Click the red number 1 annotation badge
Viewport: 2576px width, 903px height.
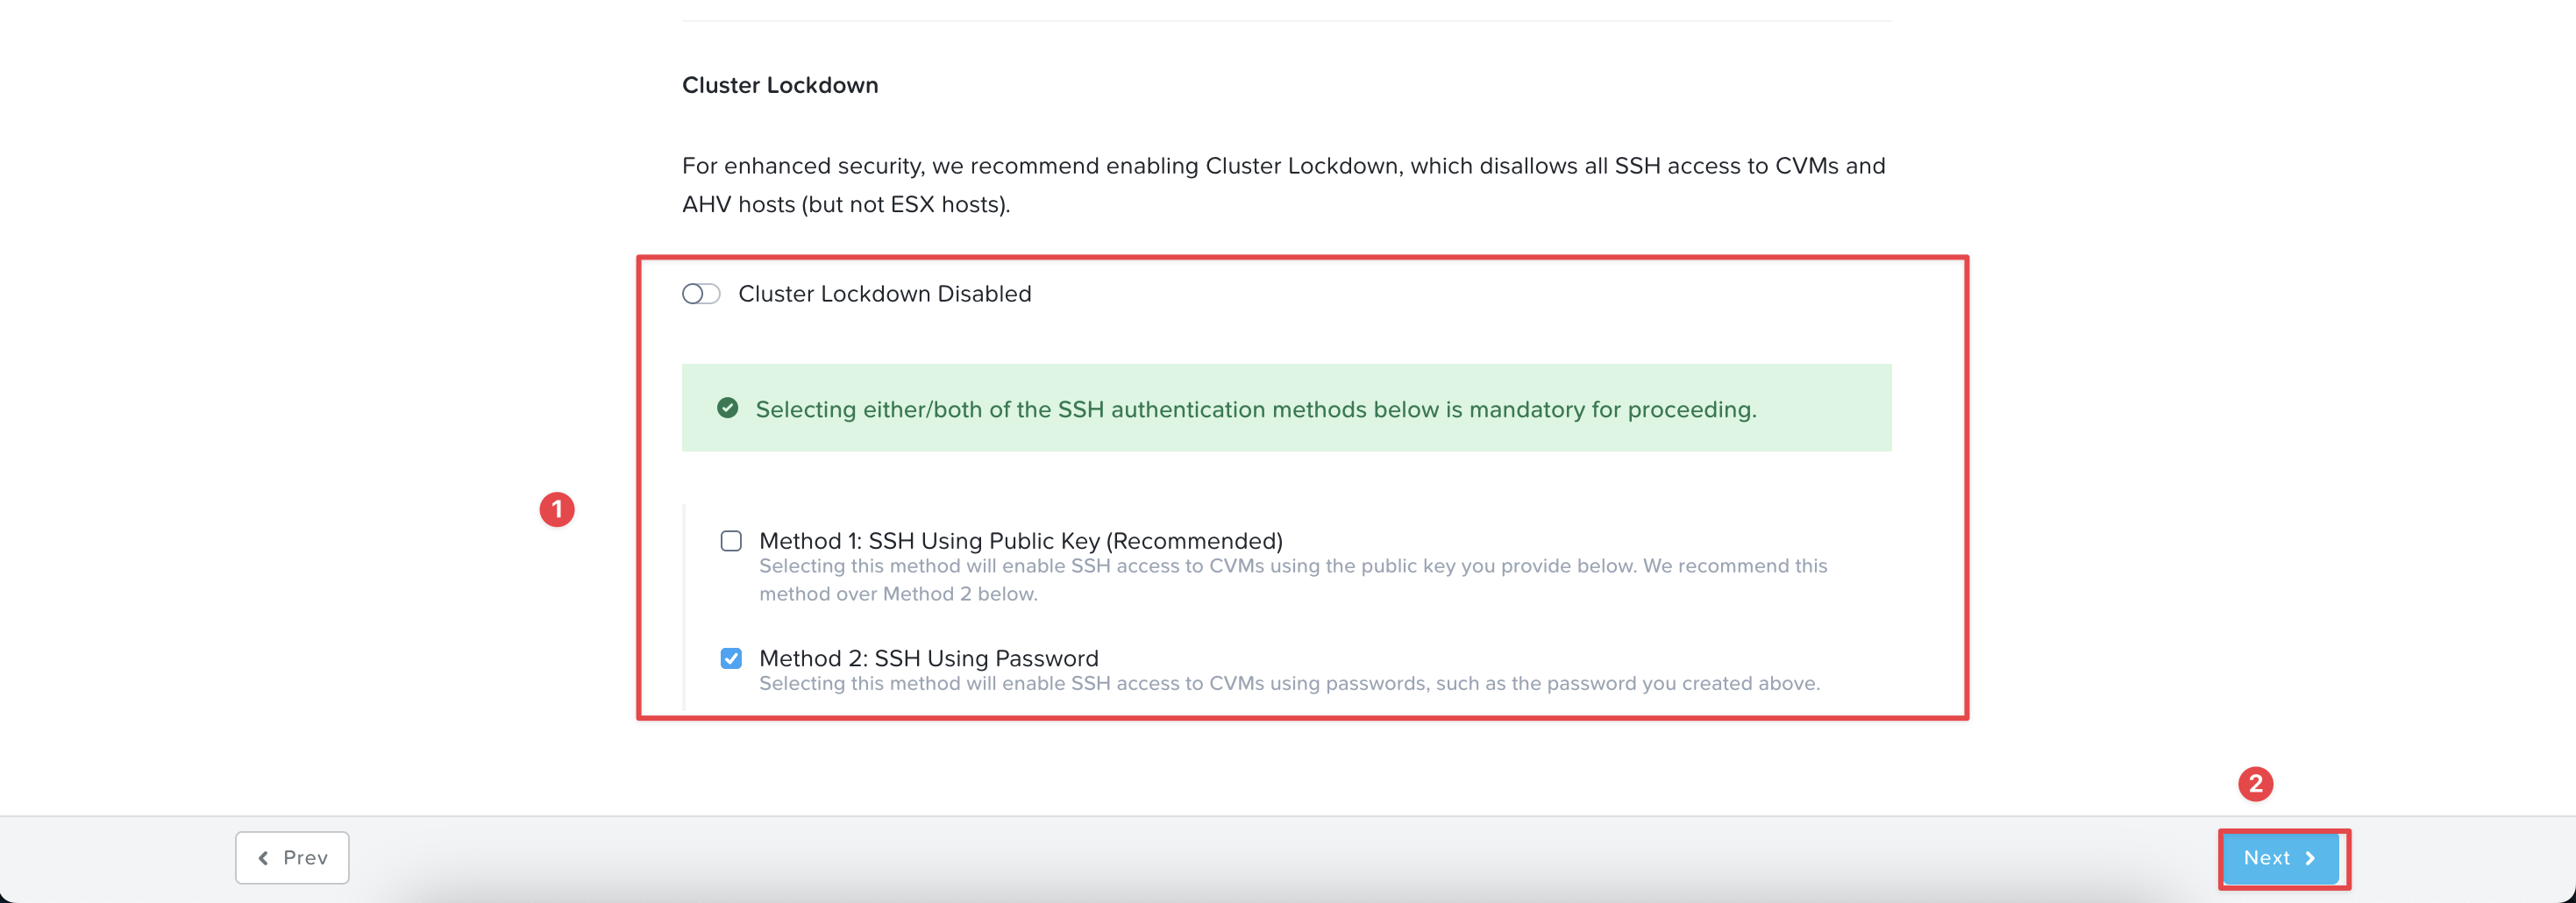click(557, 509)
